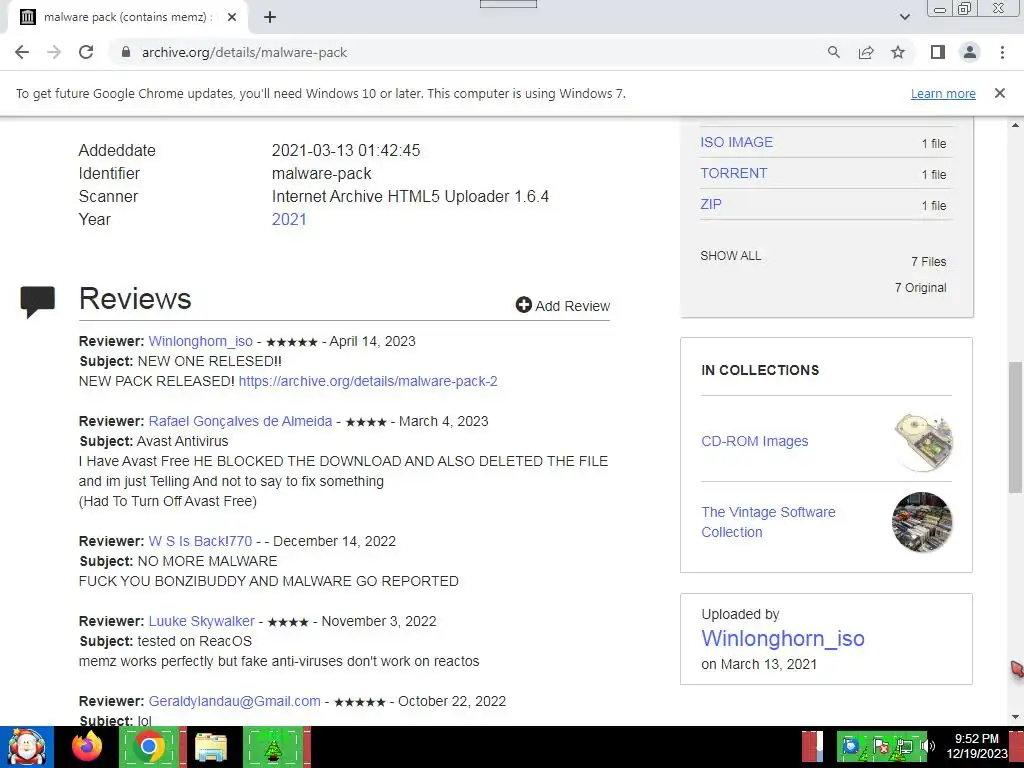Click the ZIP download option
The image size is (1024, 768).
[711, 204]
